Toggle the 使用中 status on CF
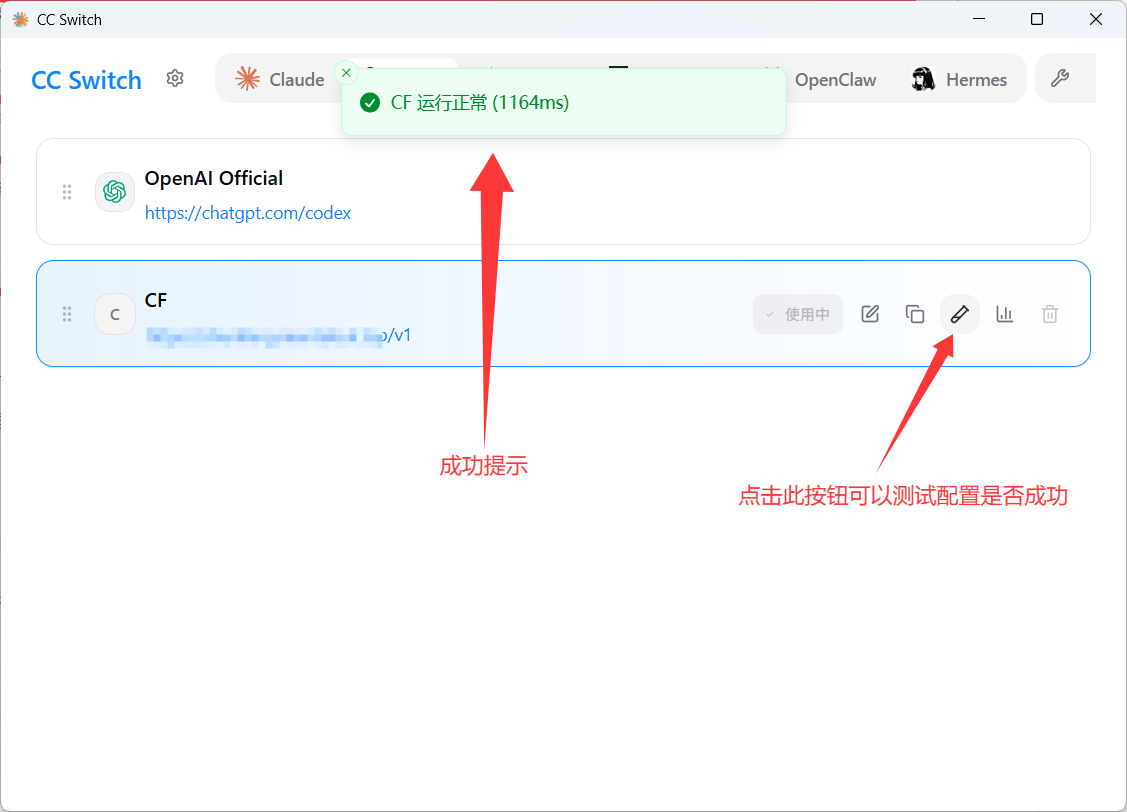The width and height of the screenshot is (1127, 812). pos(797,313)
